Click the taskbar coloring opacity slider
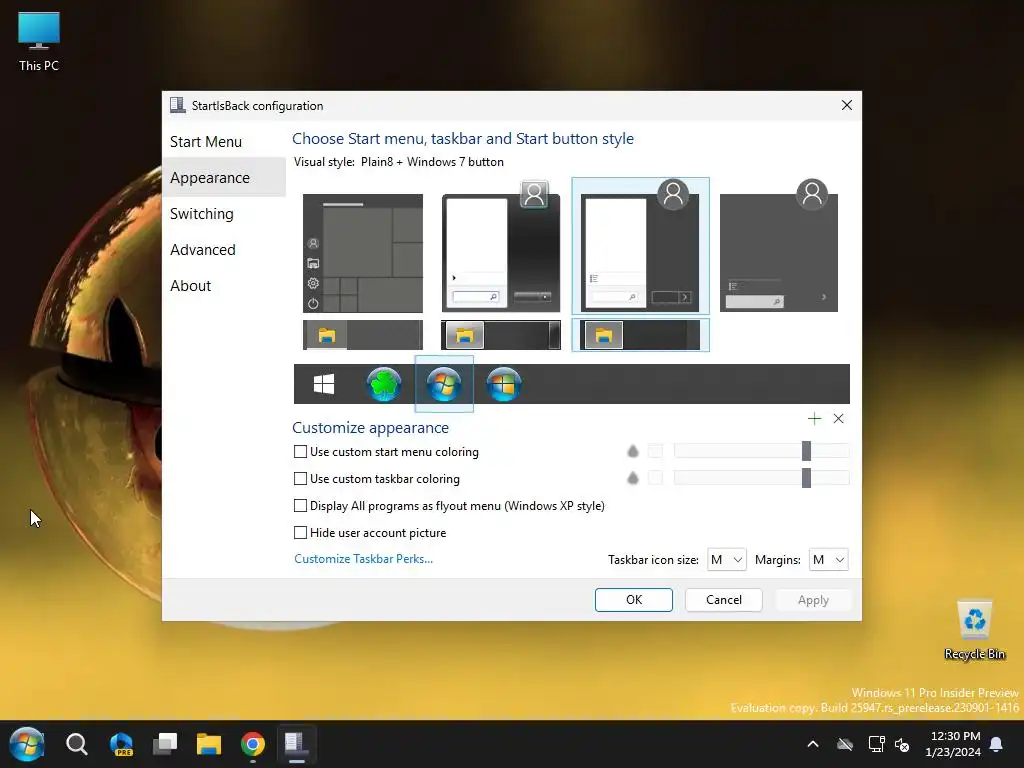 click(x=761, y=478)
